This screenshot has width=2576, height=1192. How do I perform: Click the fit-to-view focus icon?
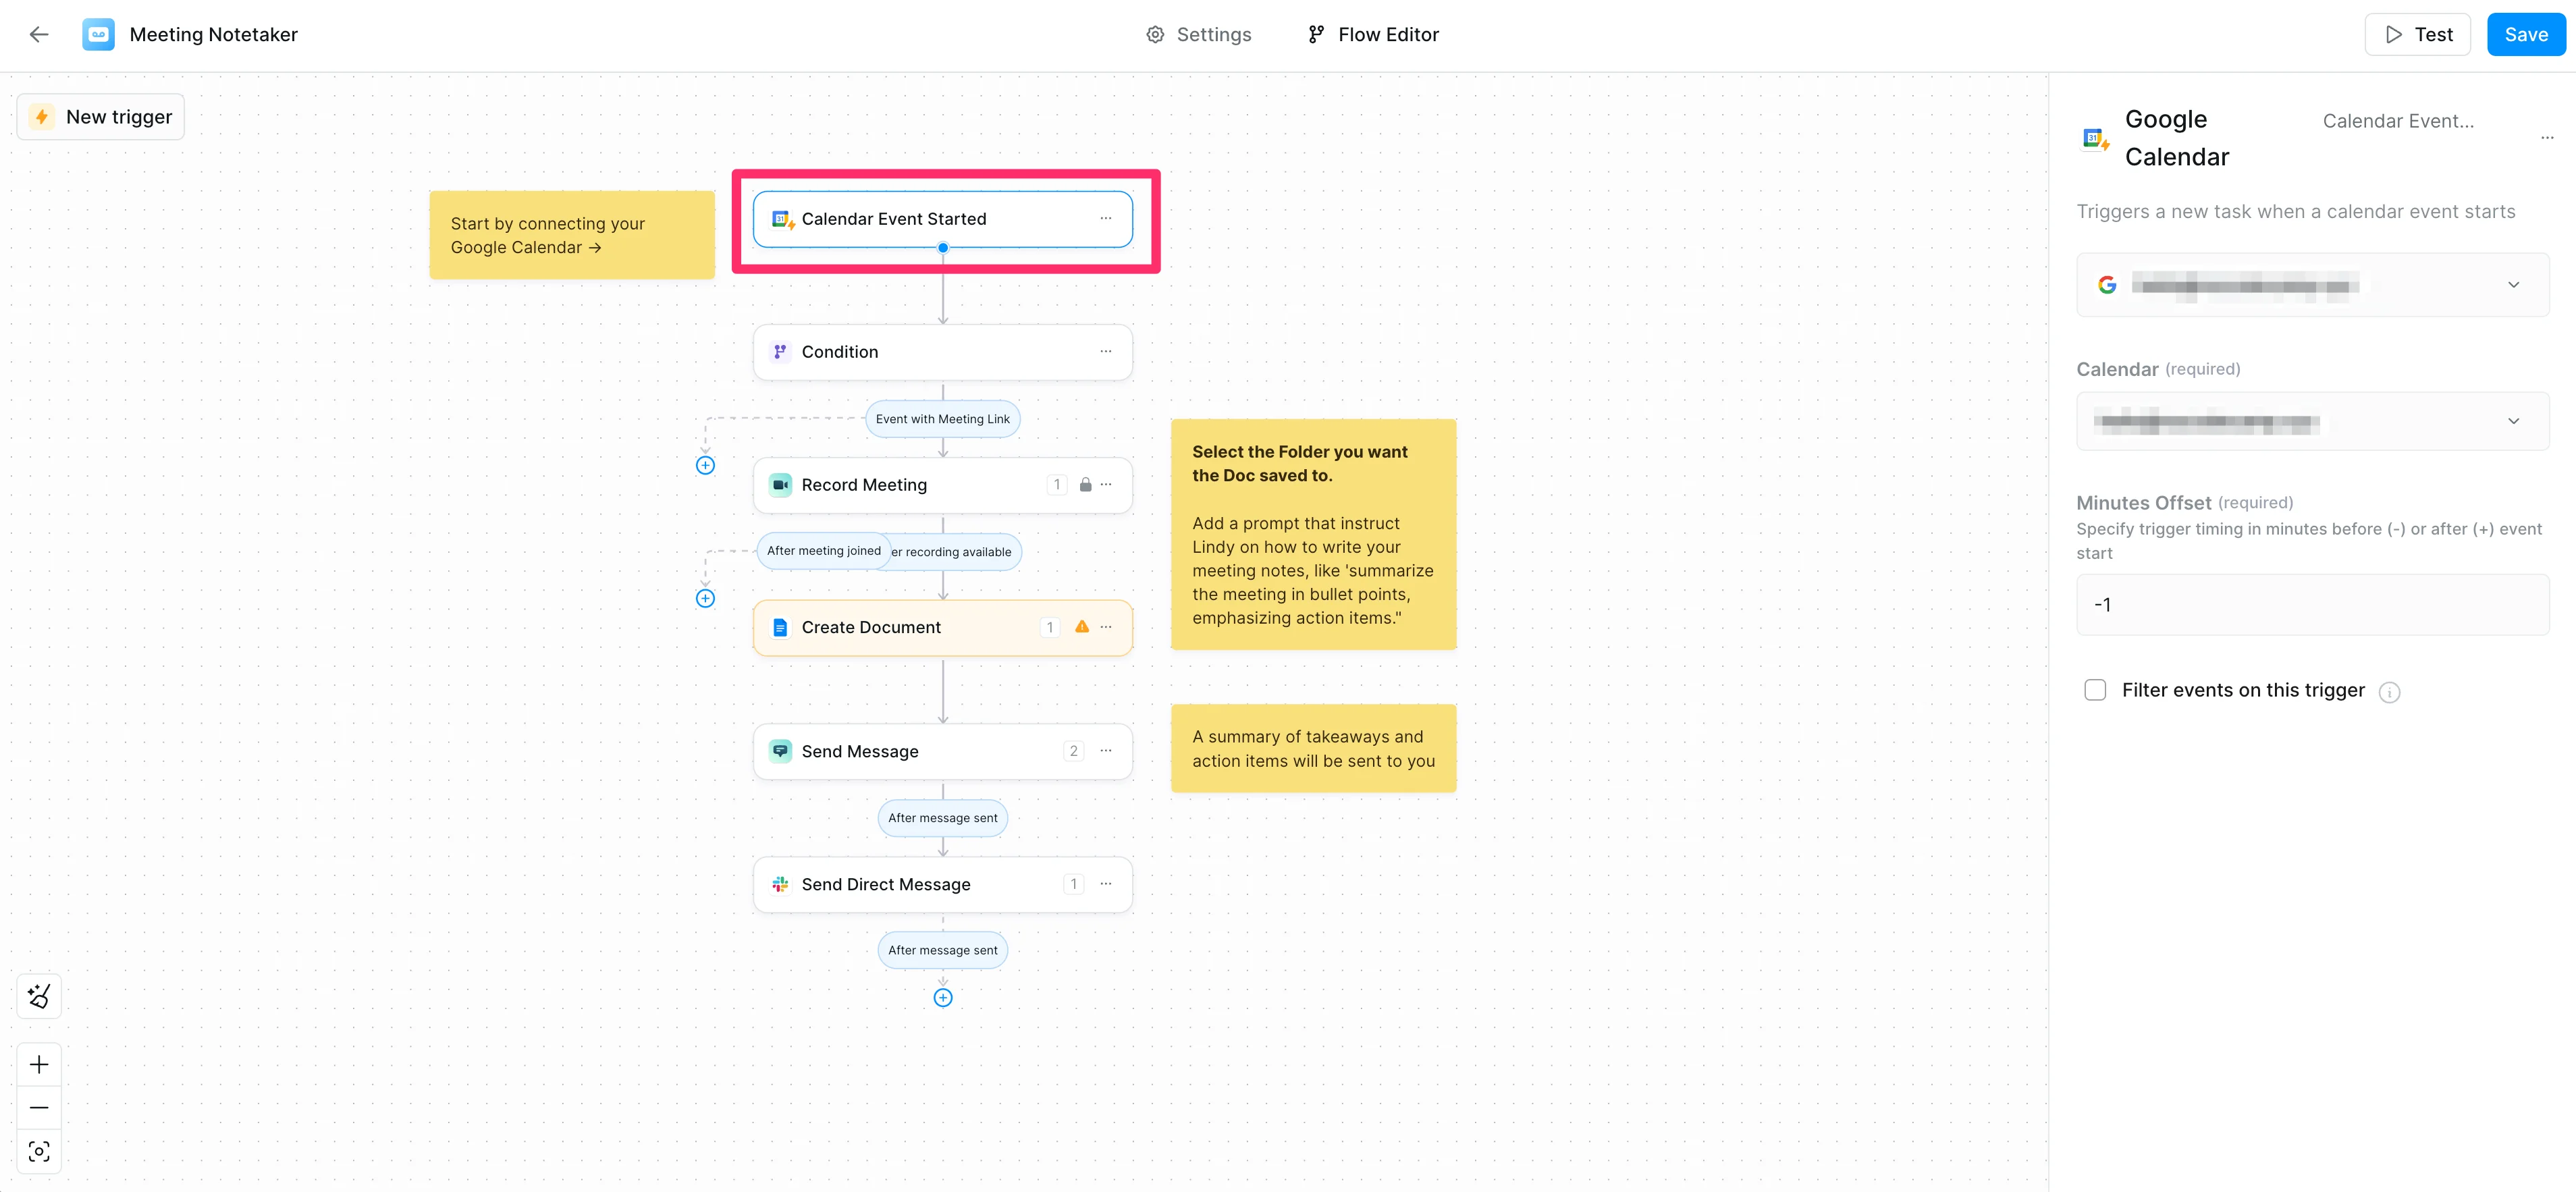[x=39, y=1152]
